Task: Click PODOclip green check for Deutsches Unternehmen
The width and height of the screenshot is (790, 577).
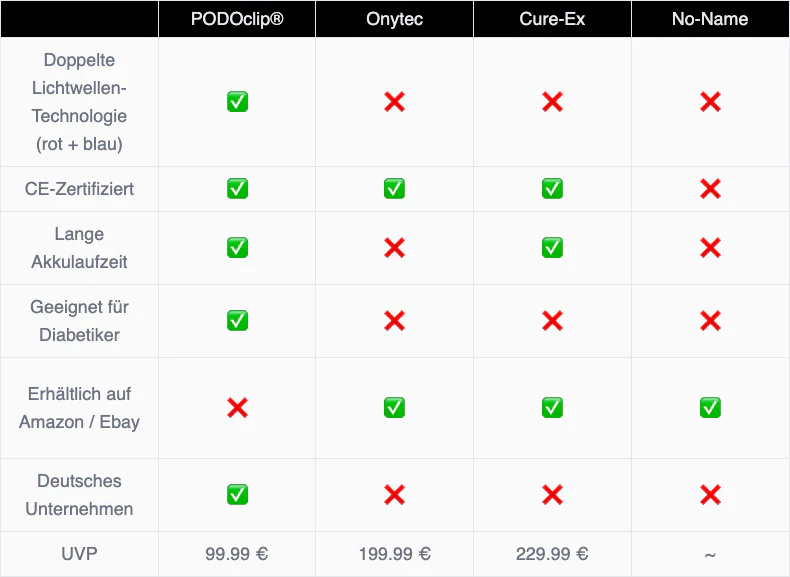Action: [237, 495]
